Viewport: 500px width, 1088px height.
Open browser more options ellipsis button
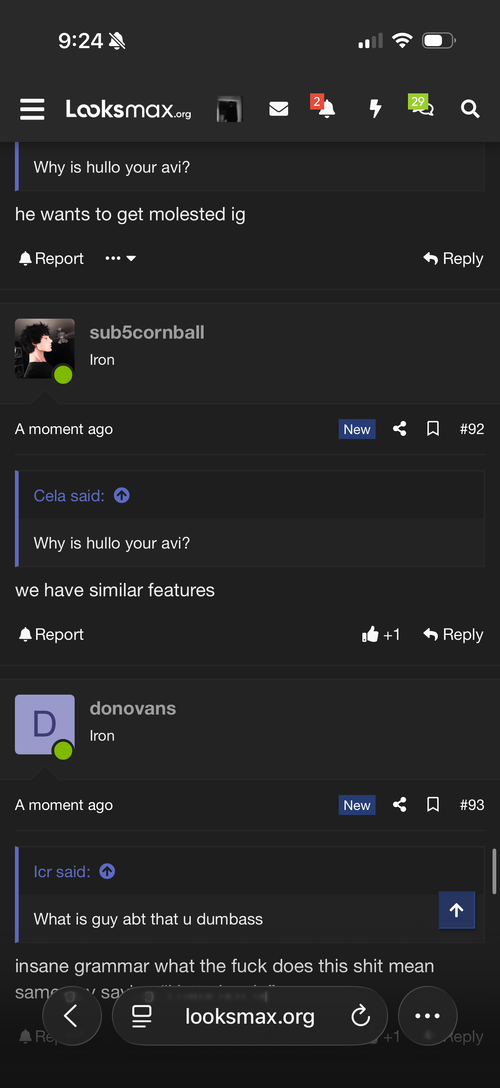[427, 1016]
